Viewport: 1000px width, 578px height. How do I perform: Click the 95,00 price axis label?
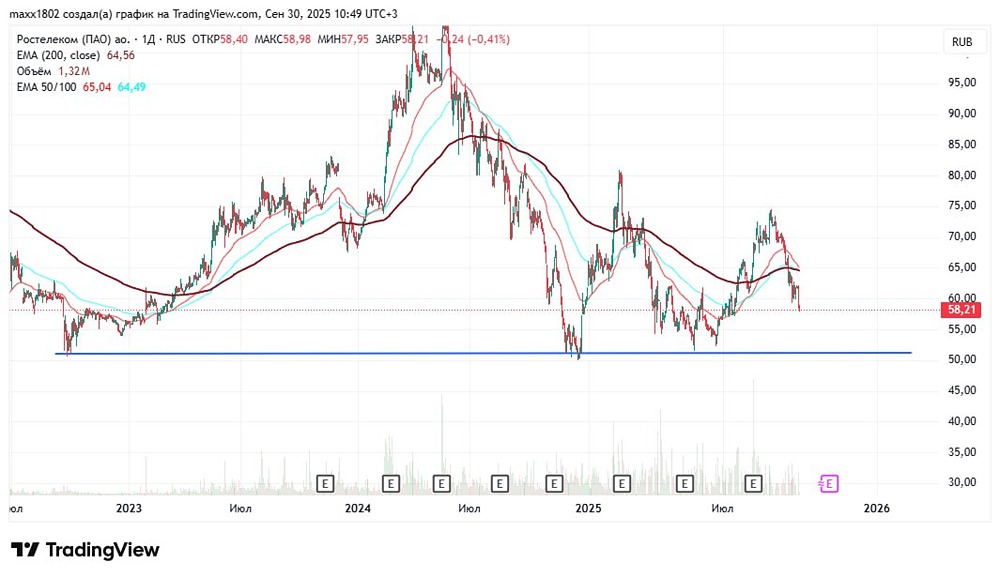pyautogui.click(x=962, y=82)
